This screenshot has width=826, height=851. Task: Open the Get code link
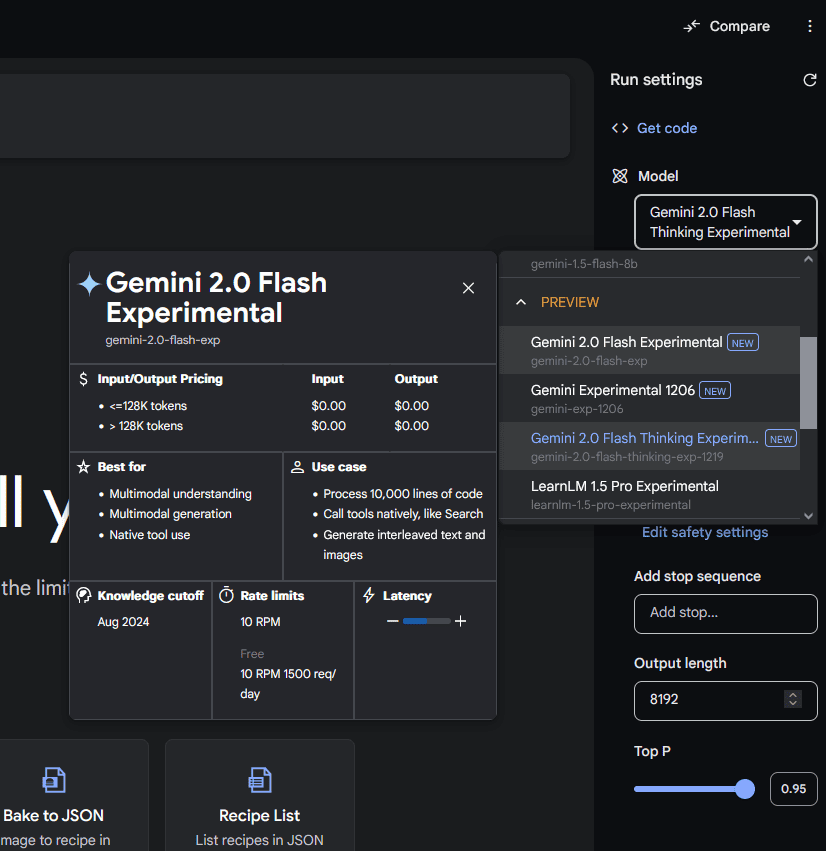point(666,128)
